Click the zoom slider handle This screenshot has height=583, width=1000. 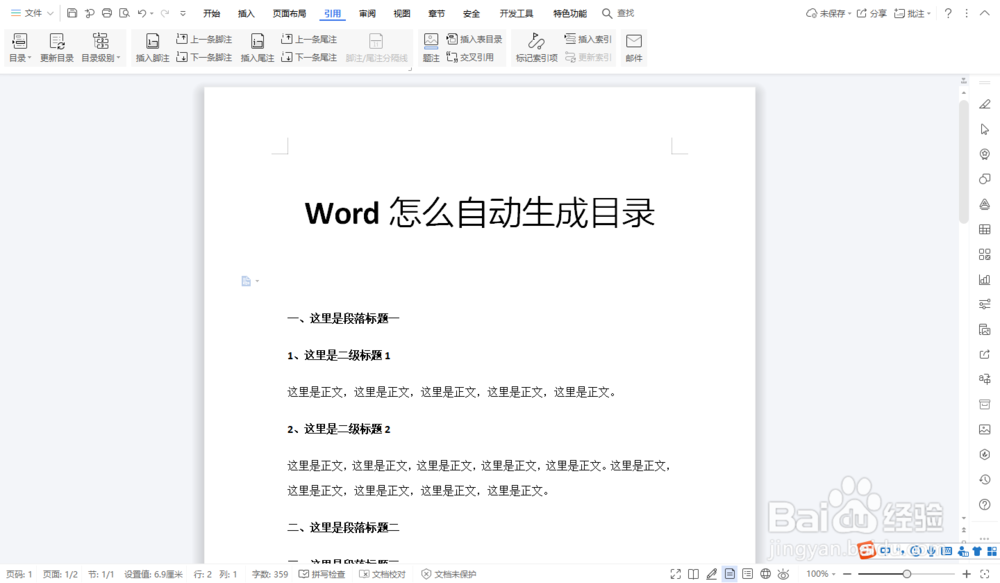pos(906,574)
